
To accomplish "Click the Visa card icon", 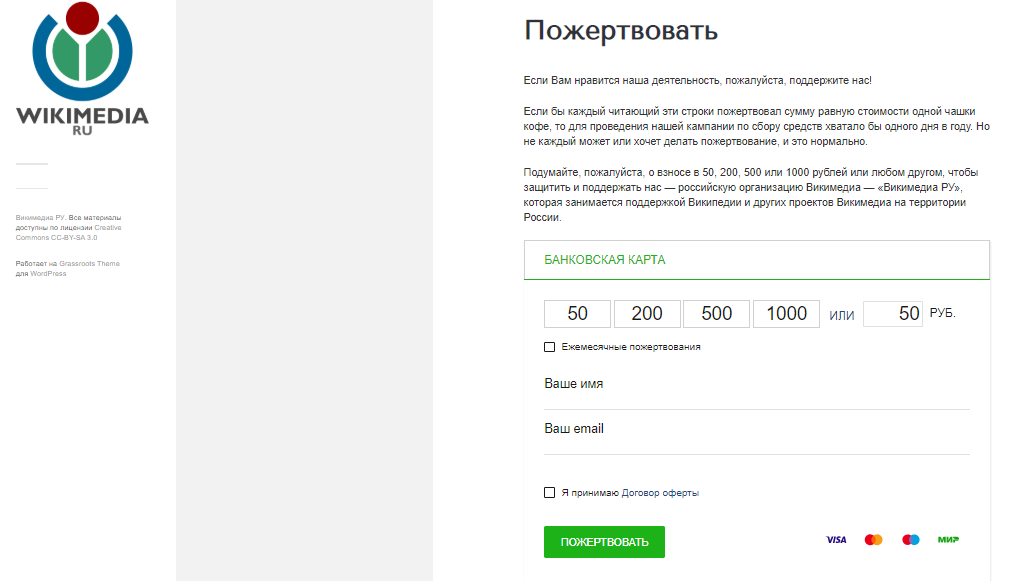I will pyautogui.click(x=836, y=540).
